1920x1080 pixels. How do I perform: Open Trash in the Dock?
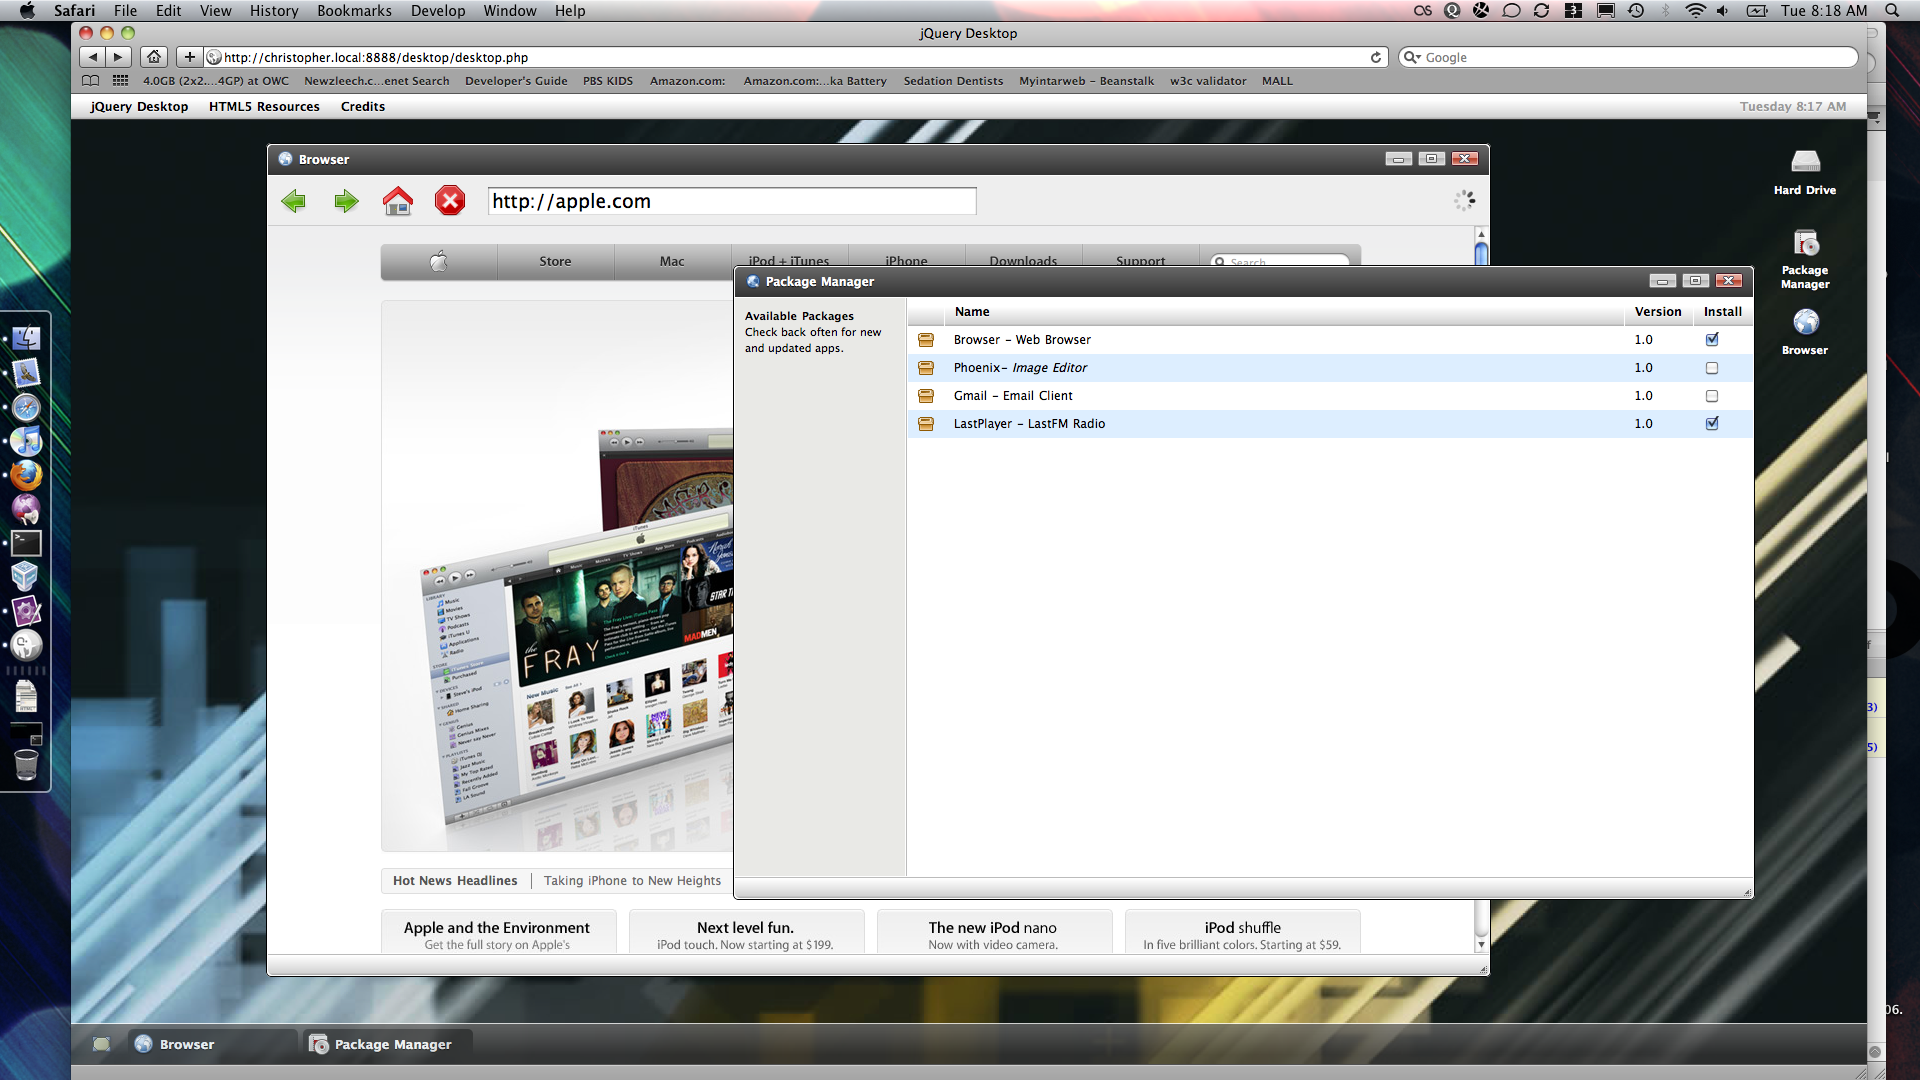coord(26,765)
